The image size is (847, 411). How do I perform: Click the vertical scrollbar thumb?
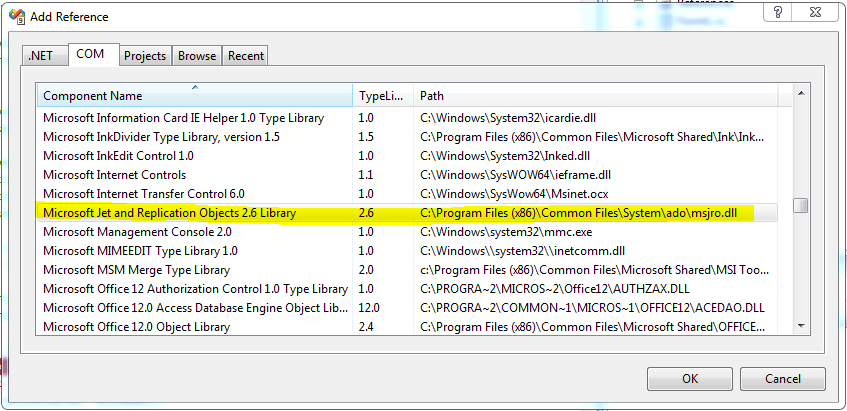click(801, 205)
